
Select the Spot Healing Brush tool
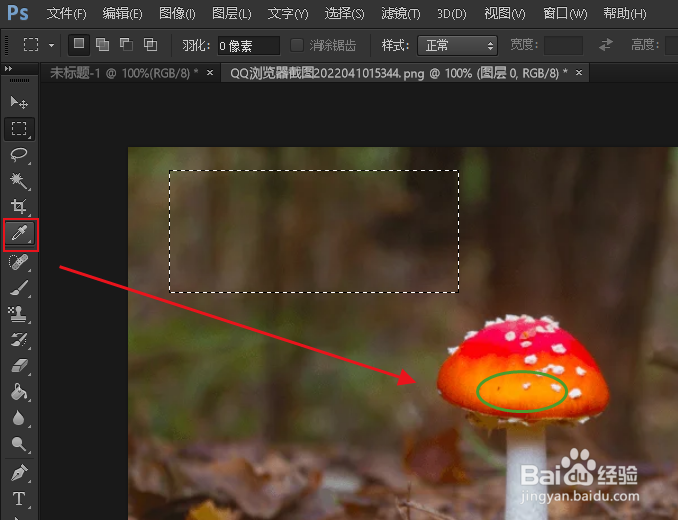tap(19, 262)
